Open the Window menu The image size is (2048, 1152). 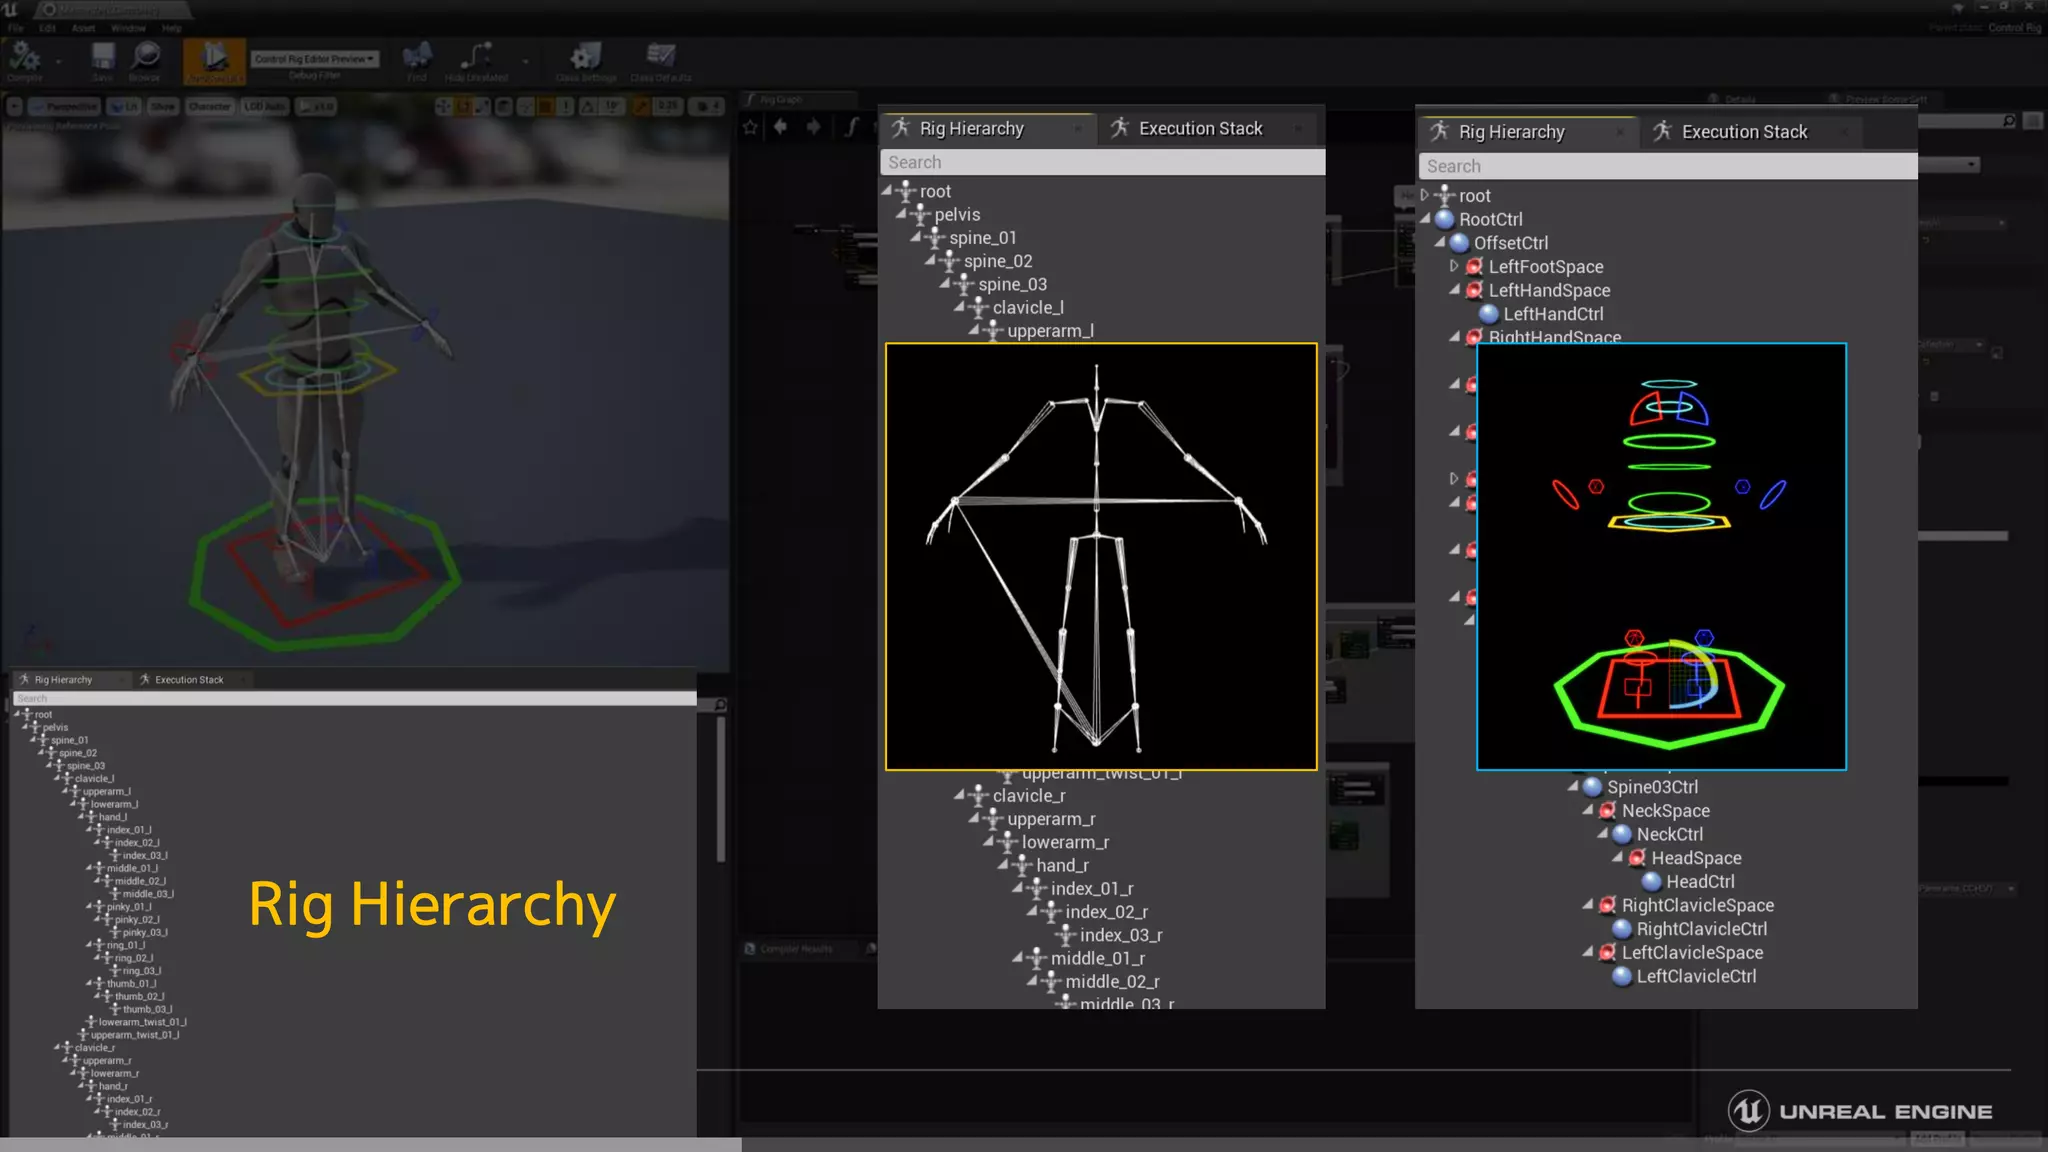click(128, 28)
